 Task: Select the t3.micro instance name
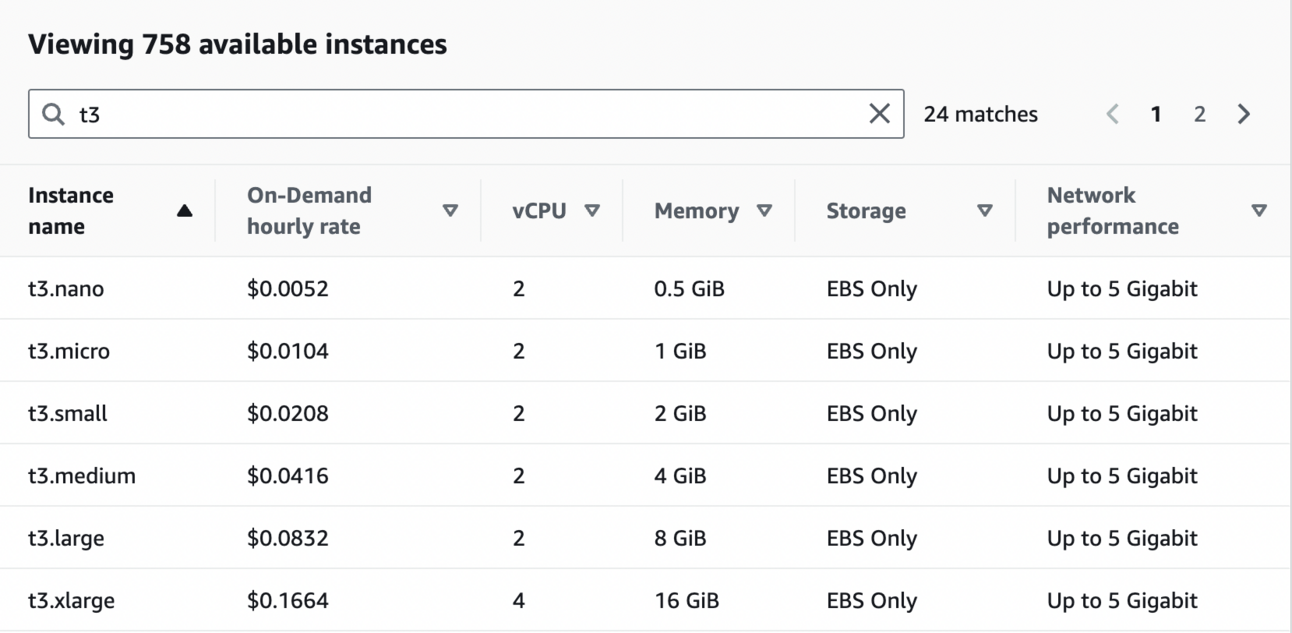(x=69, y=351)
